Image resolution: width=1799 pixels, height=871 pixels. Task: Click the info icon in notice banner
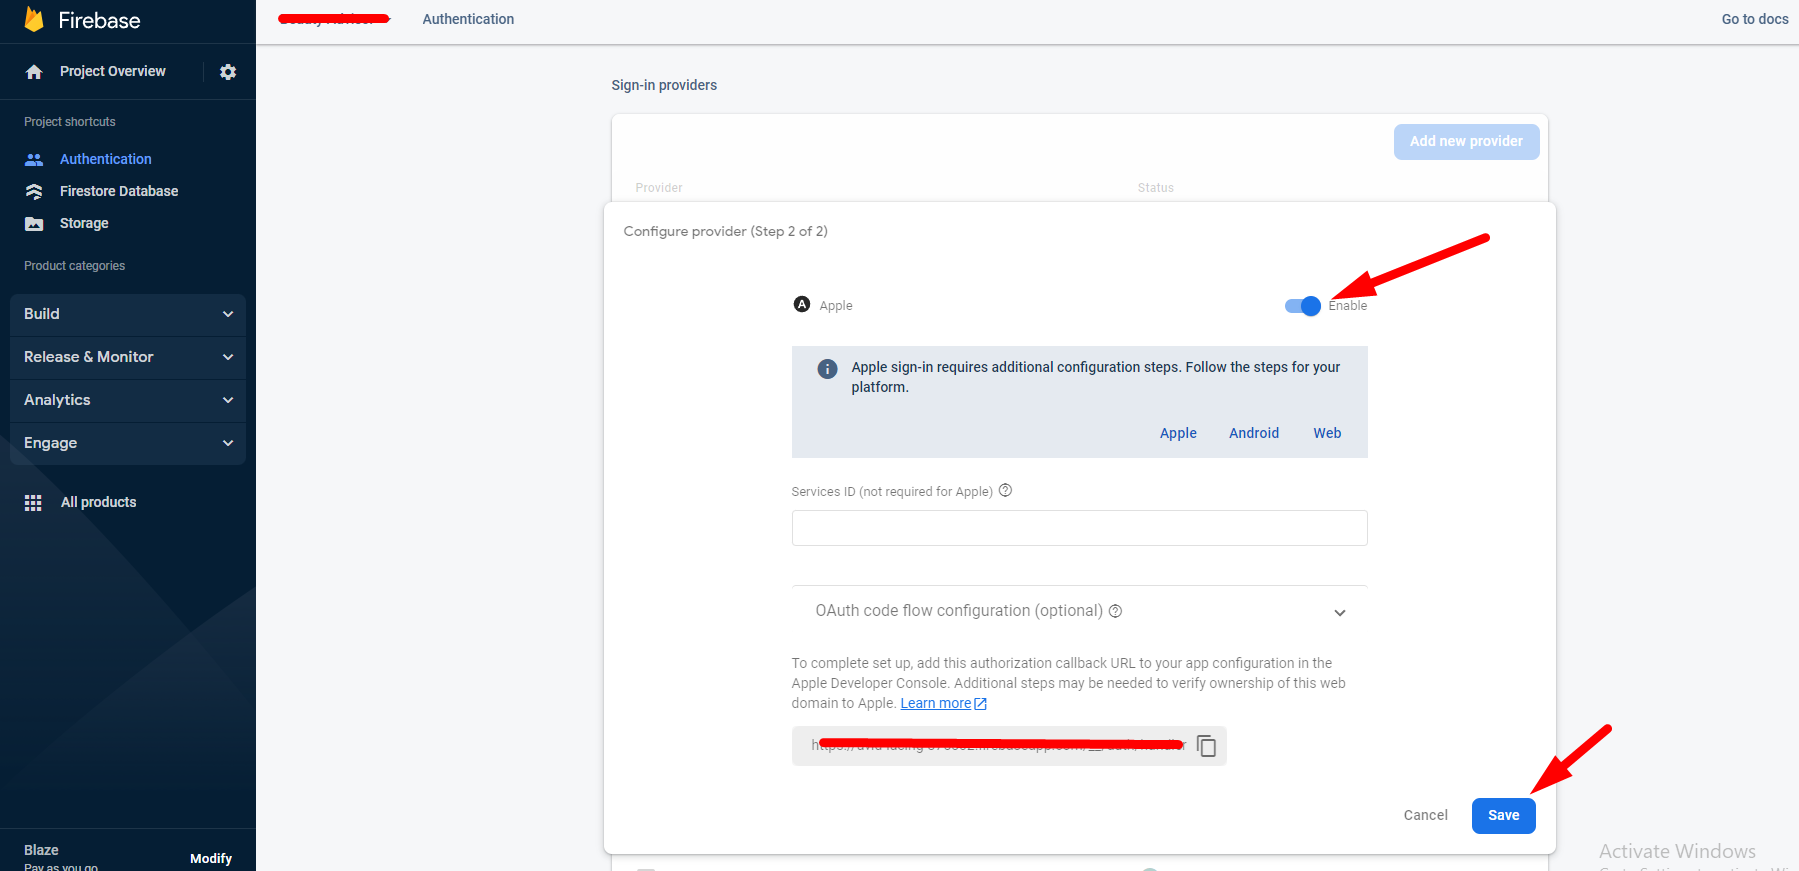[827, 369]
